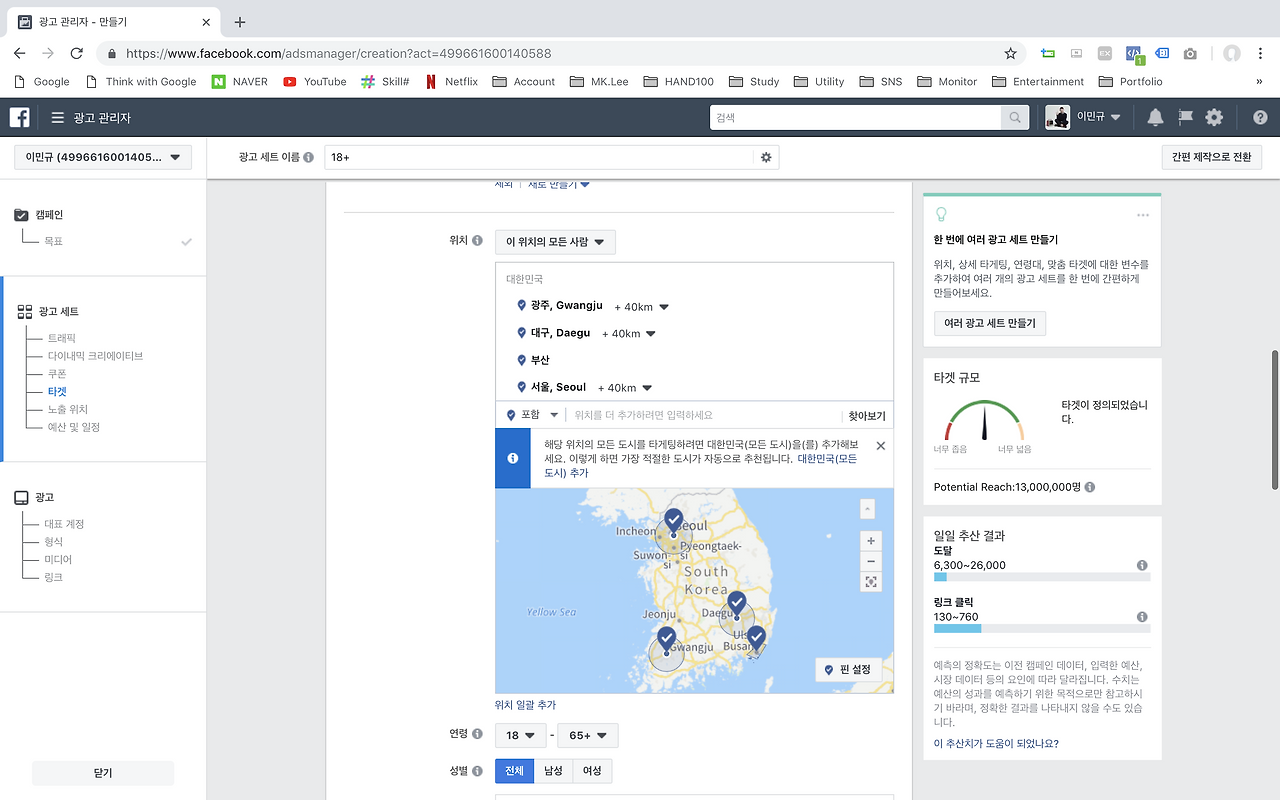Open the minimum age 18 dropdown
1280x800 pixels.
click(x=521, y=736)
